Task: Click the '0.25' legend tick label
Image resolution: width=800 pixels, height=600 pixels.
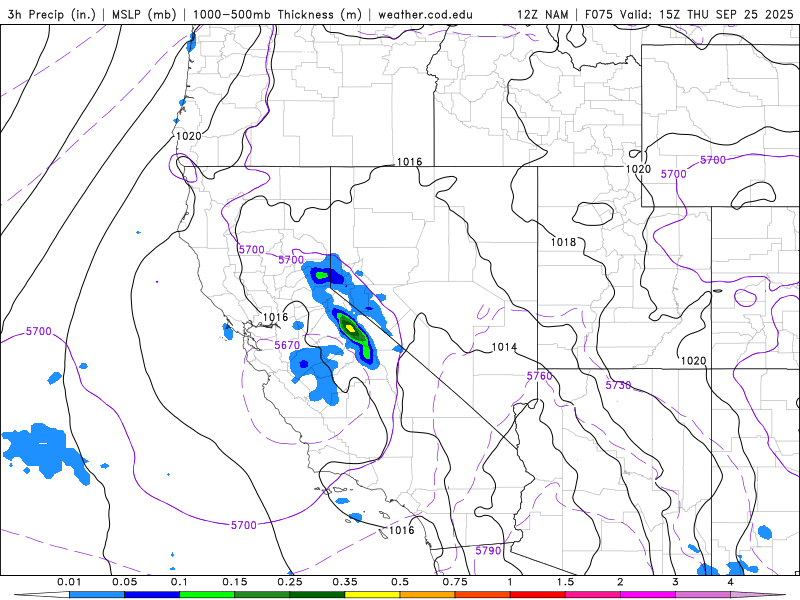Action: coord(290,582)
